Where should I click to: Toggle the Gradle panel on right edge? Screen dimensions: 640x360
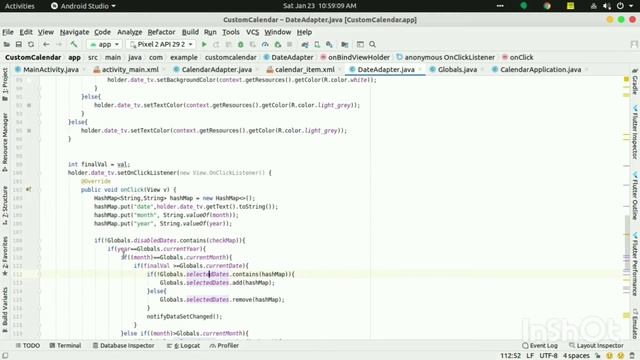(635, 82)
